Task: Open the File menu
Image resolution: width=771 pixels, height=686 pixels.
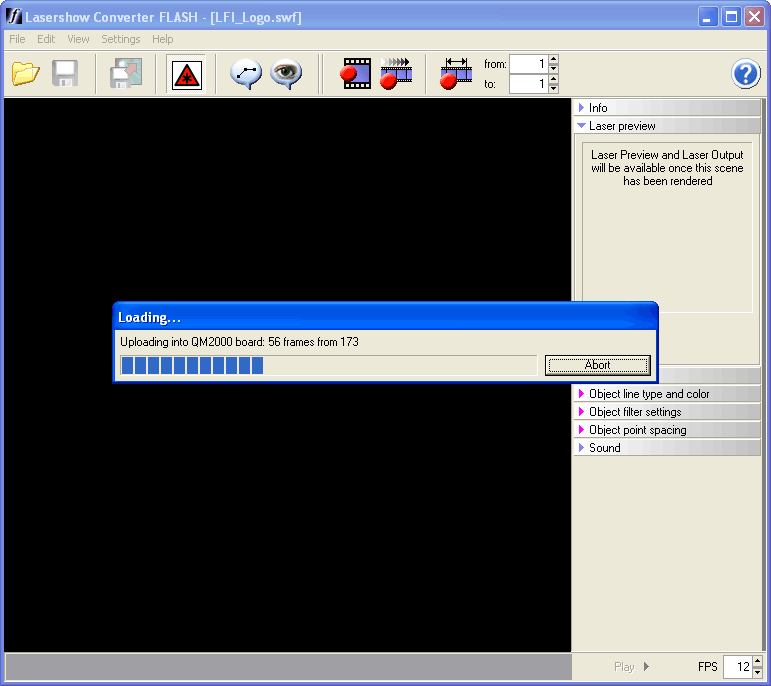Action: [17, 39]
